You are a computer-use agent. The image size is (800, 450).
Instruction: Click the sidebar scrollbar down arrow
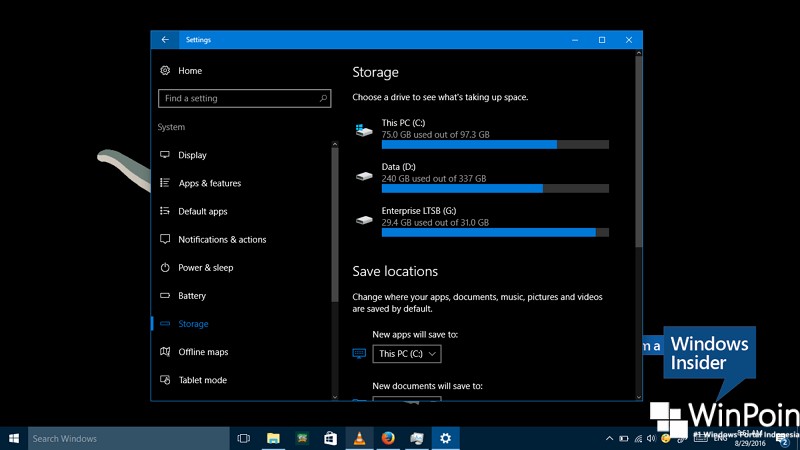pos(335,396)
